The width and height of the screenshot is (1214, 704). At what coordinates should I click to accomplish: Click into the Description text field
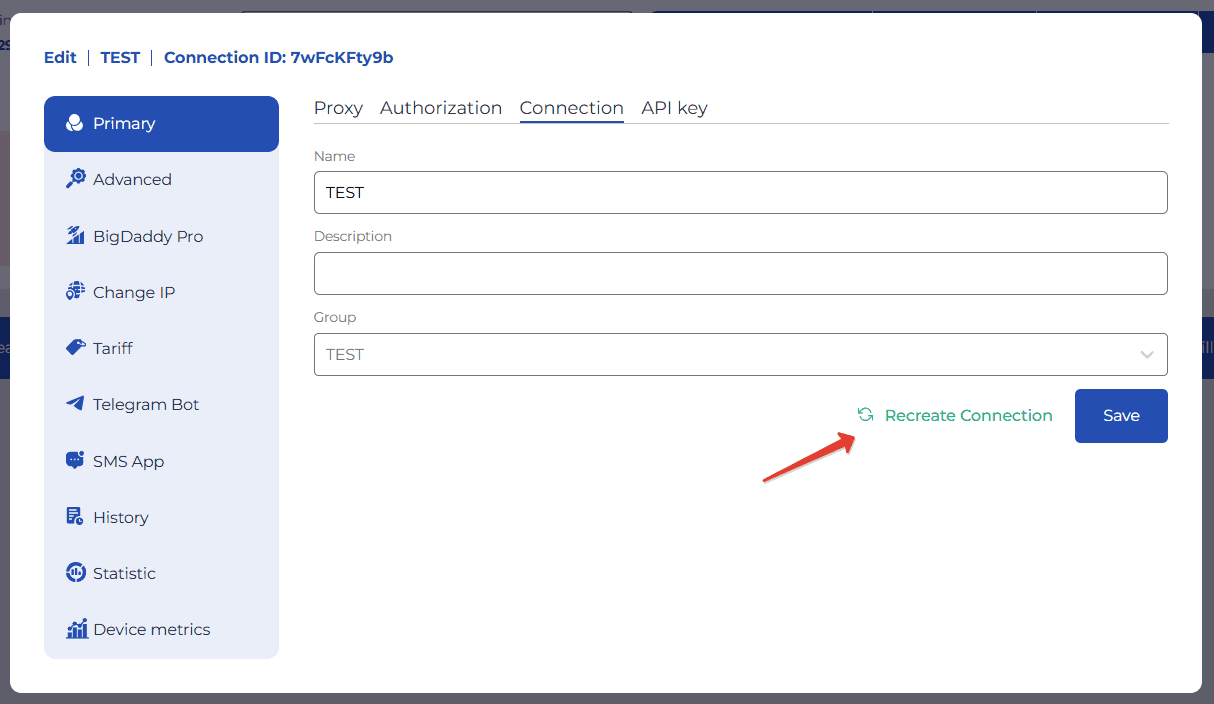(x=740, y=274)
